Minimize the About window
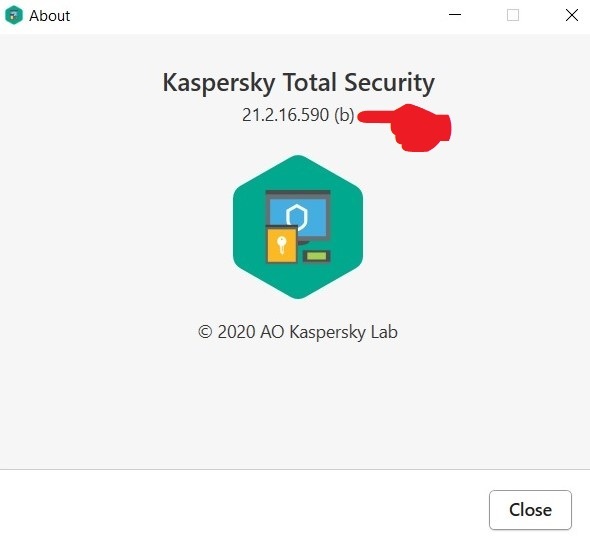 (455, 15)
